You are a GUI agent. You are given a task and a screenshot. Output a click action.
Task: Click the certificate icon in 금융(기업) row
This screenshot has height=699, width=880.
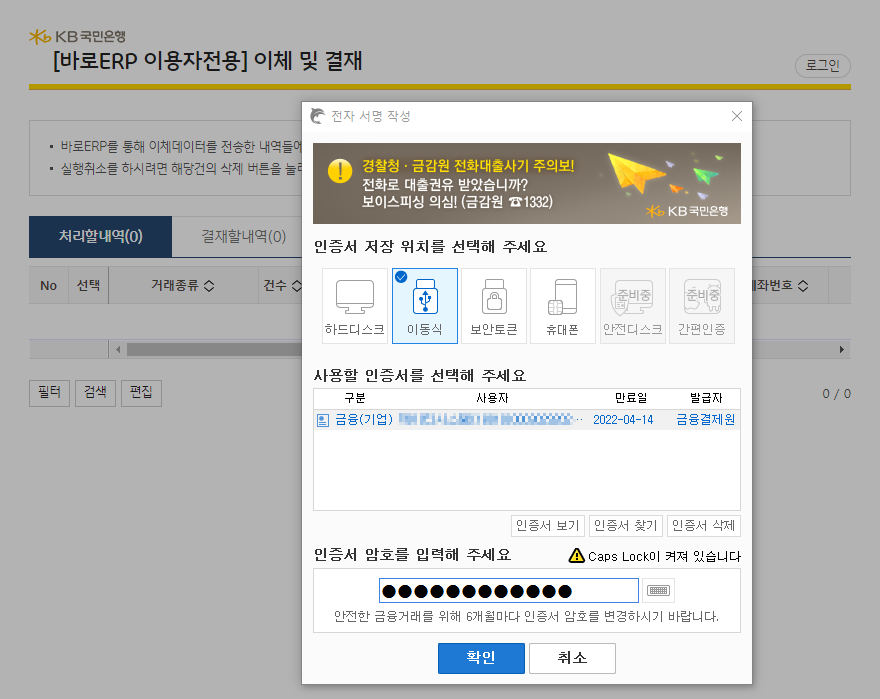coord(323,420)
